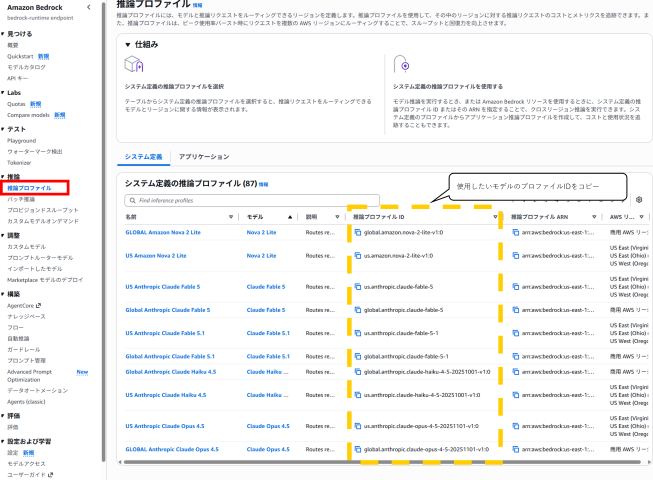
Task: Open US Anthropic Claude Opus 4.5 profile link
Action: (x=165, y=426)
